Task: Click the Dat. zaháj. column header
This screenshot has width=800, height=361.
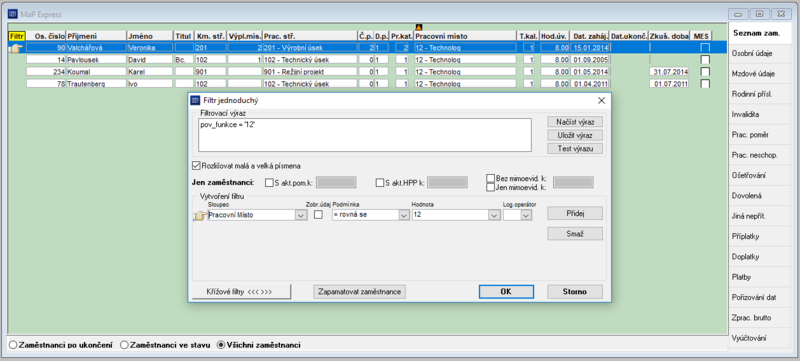Action: point(590,36)
